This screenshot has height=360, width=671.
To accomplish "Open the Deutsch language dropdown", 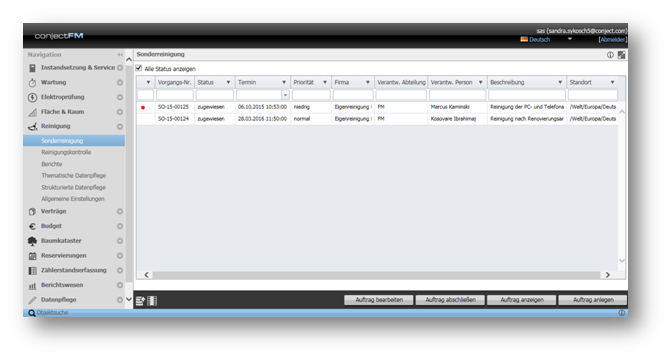I will point(570,39).
